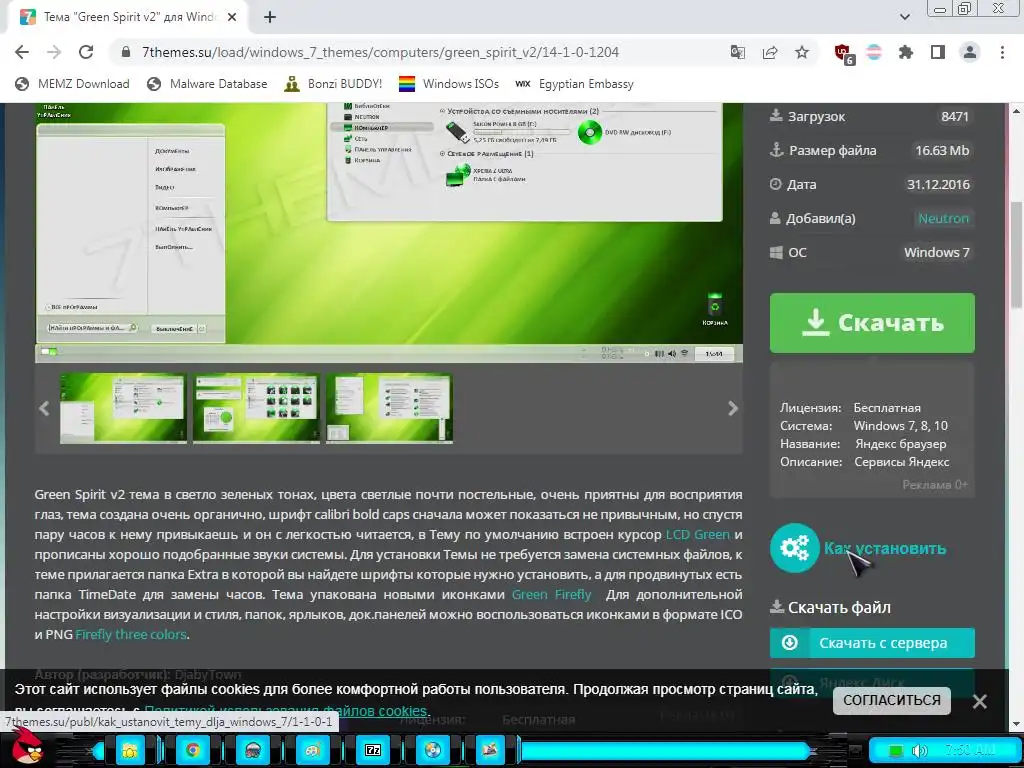Viewport: 1024px width, 768px height.
Task: Open the Extensions puzzle menu
Action: (906, 52)
